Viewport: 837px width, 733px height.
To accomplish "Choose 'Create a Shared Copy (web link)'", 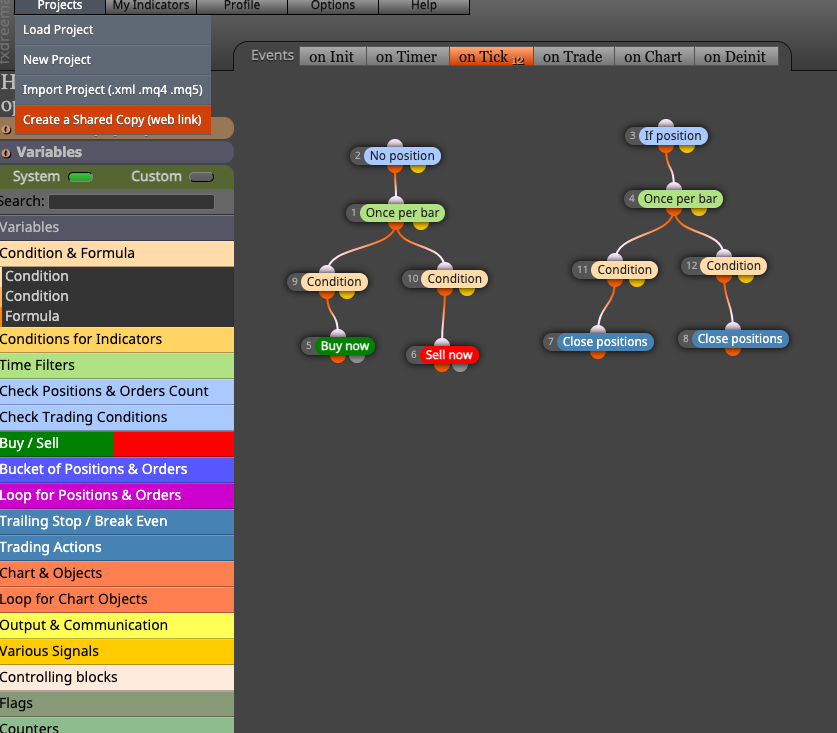I will pyautogui.click(x=113, y=120).
